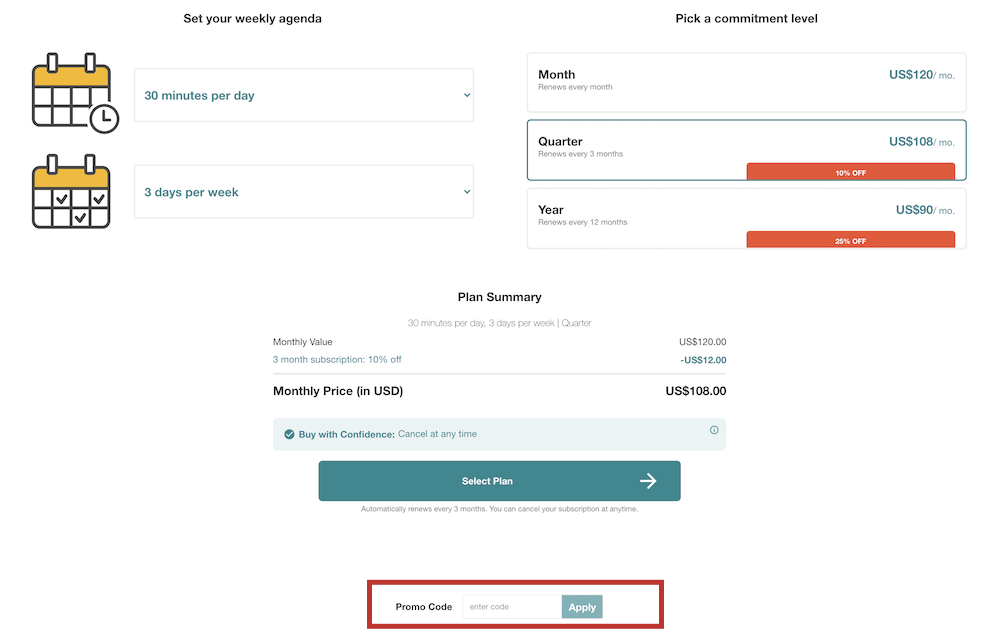Expand minutes-per-day dropdown chevron
The width and height of the screenshot is (1000, 630).
click(467, 95)
